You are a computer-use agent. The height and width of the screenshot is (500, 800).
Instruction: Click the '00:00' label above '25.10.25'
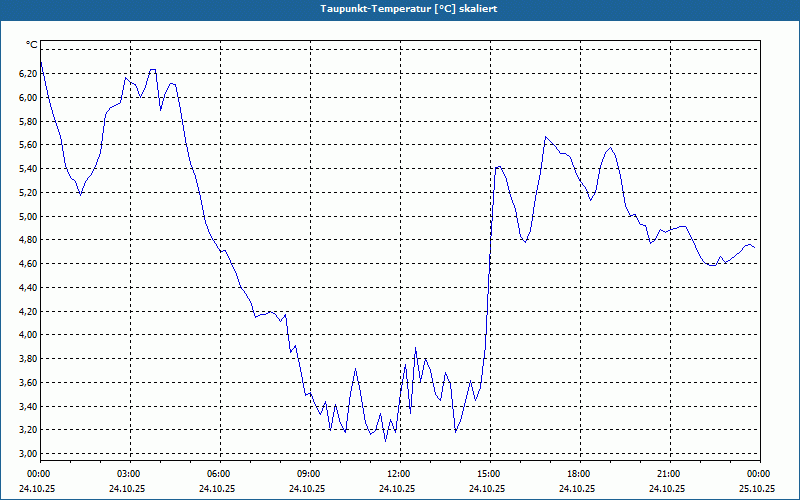pos(760,474)
